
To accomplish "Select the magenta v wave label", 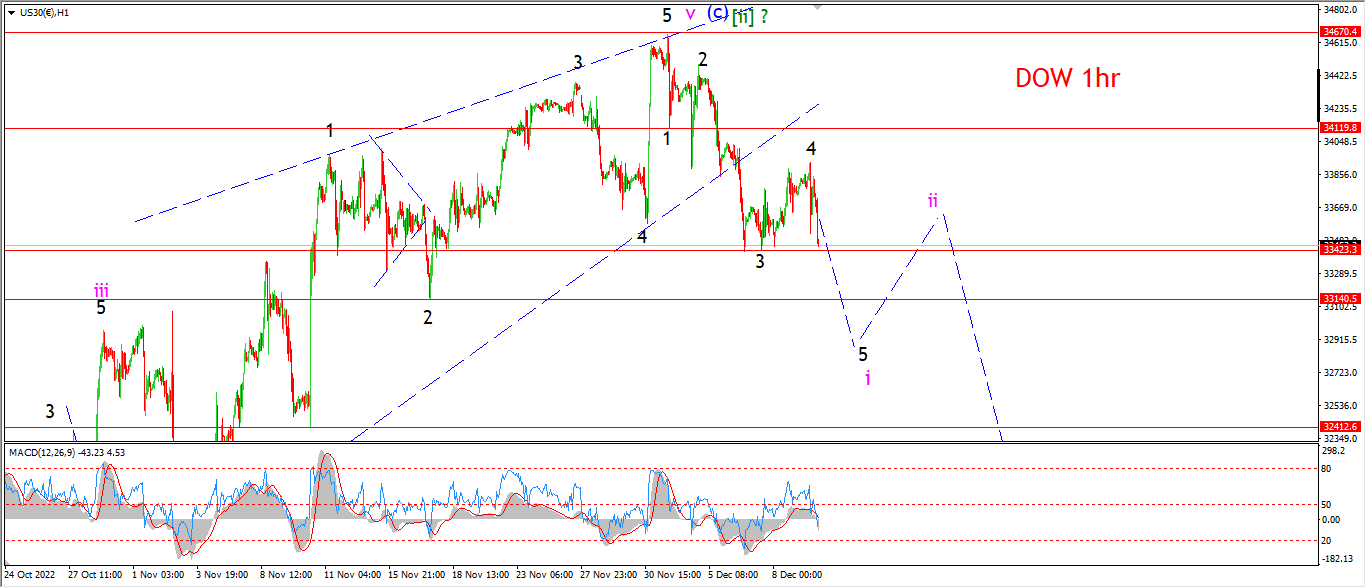I will pos(690,14).
